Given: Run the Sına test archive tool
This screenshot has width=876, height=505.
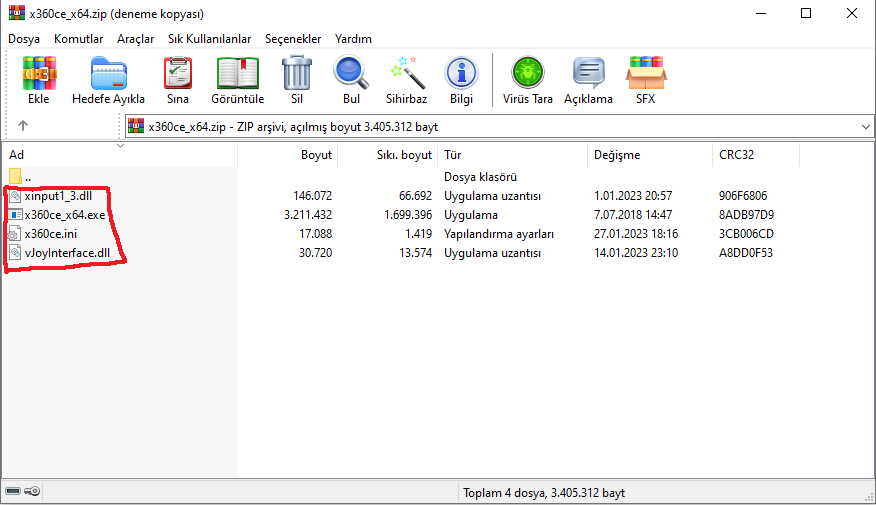Looking at the screenshot, I should (x=178, y=73).
